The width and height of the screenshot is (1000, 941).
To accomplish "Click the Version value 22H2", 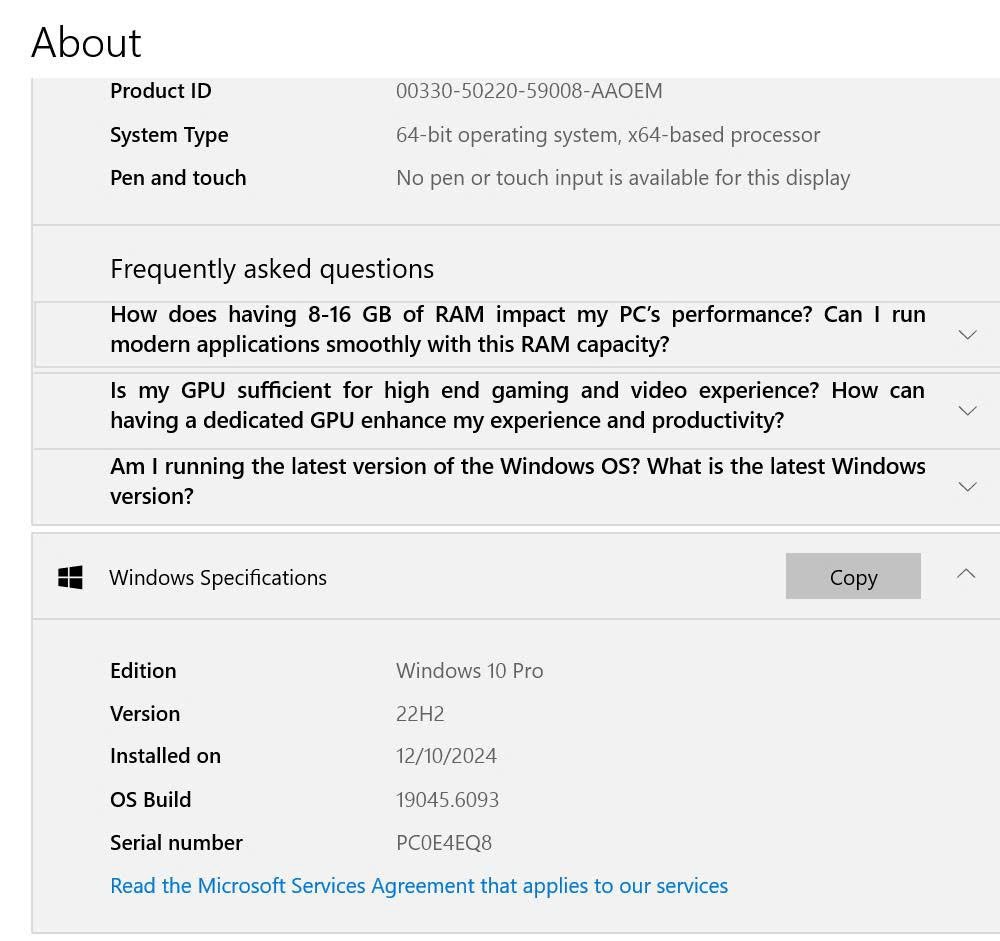I will (420, 713).
